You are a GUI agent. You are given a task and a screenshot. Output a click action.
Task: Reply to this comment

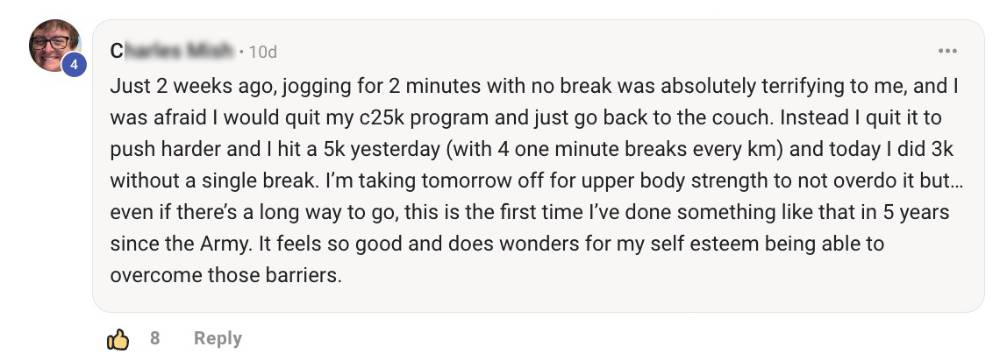pyautogui.click(x=217, y=338)
